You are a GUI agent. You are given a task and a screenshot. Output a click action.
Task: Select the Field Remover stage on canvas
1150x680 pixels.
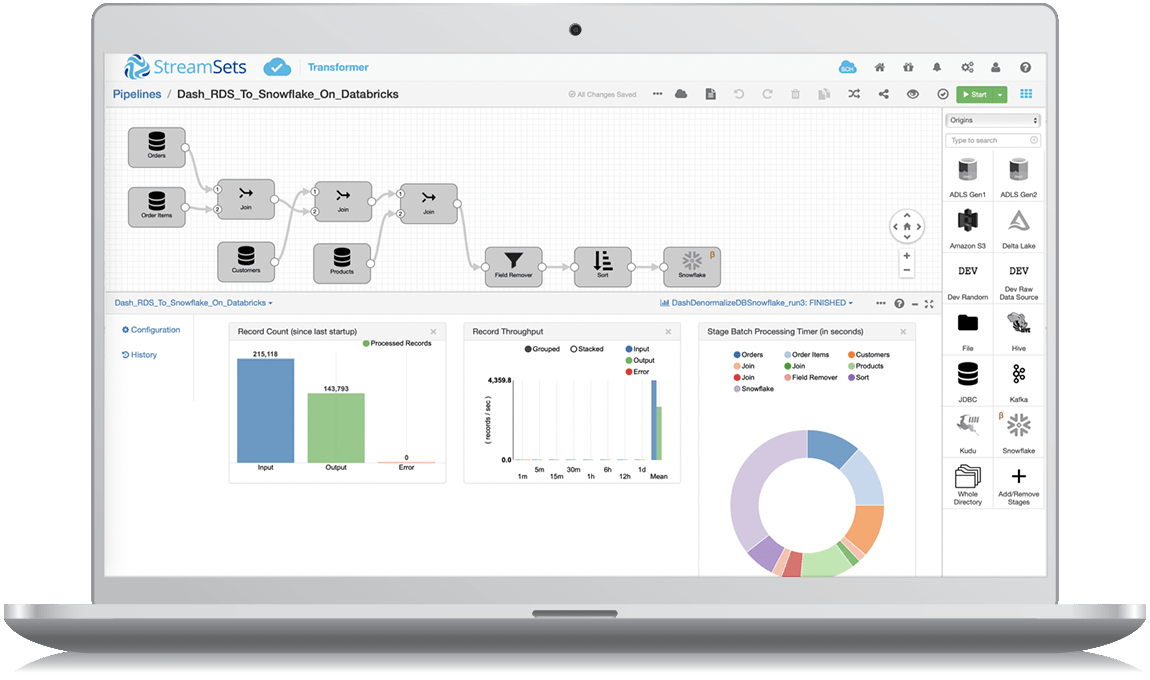point(513,266)
